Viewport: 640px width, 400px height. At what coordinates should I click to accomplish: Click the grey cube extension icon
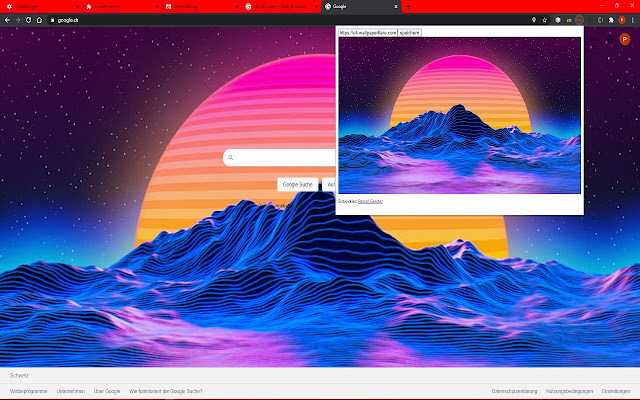pyautogui.click(x=558, y=20)
